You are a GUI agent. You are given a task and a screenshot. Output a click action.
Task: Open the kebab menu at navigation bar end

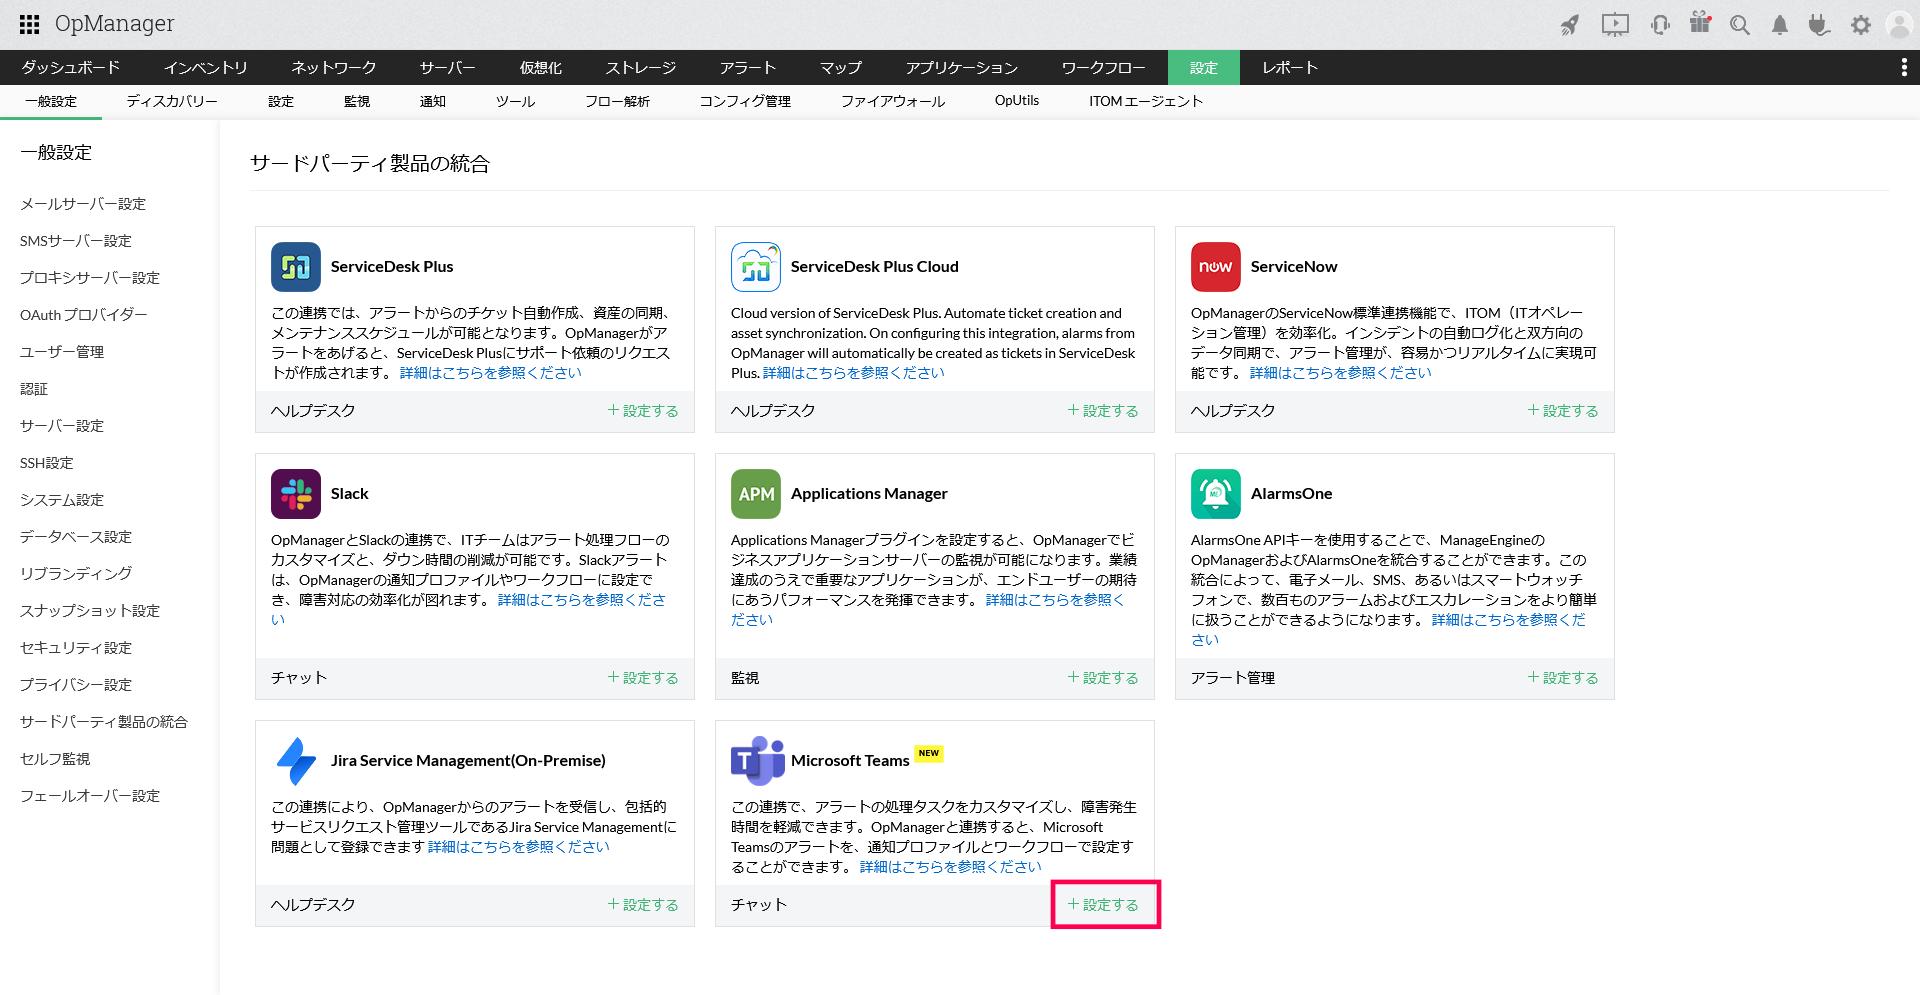pyautogui.click(x=1904, y=67)
